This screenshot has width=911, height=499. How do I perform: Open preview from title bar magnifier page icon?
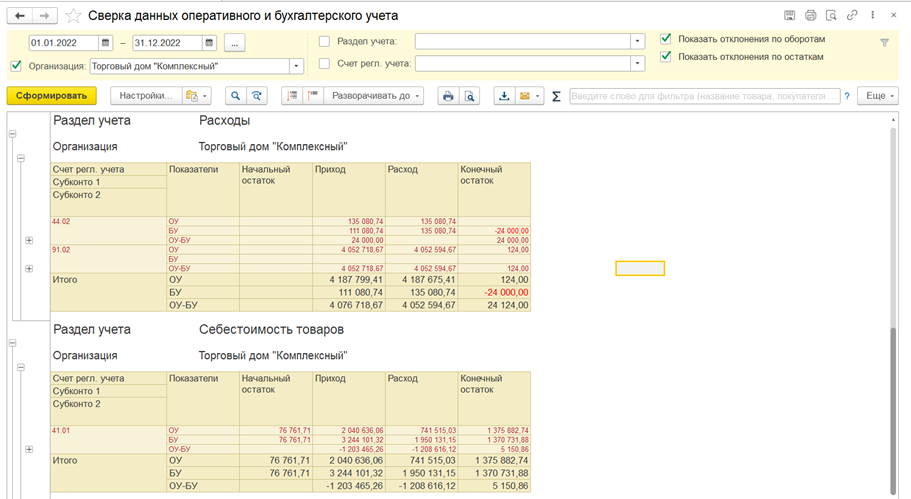pos(831,16)
